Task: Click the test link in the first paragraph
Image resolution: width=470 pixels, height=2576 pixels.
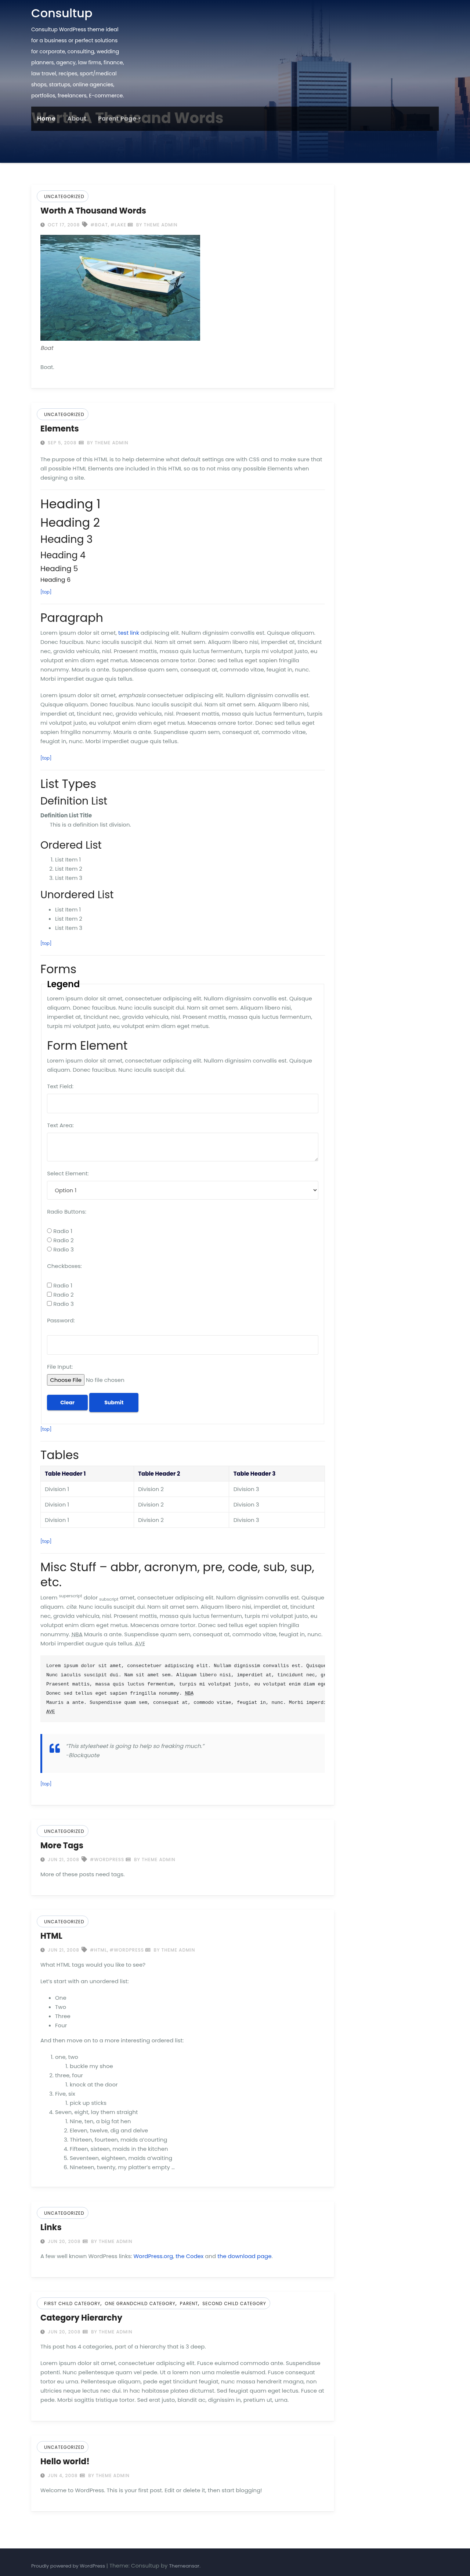Action: click(x=128, y=633)
